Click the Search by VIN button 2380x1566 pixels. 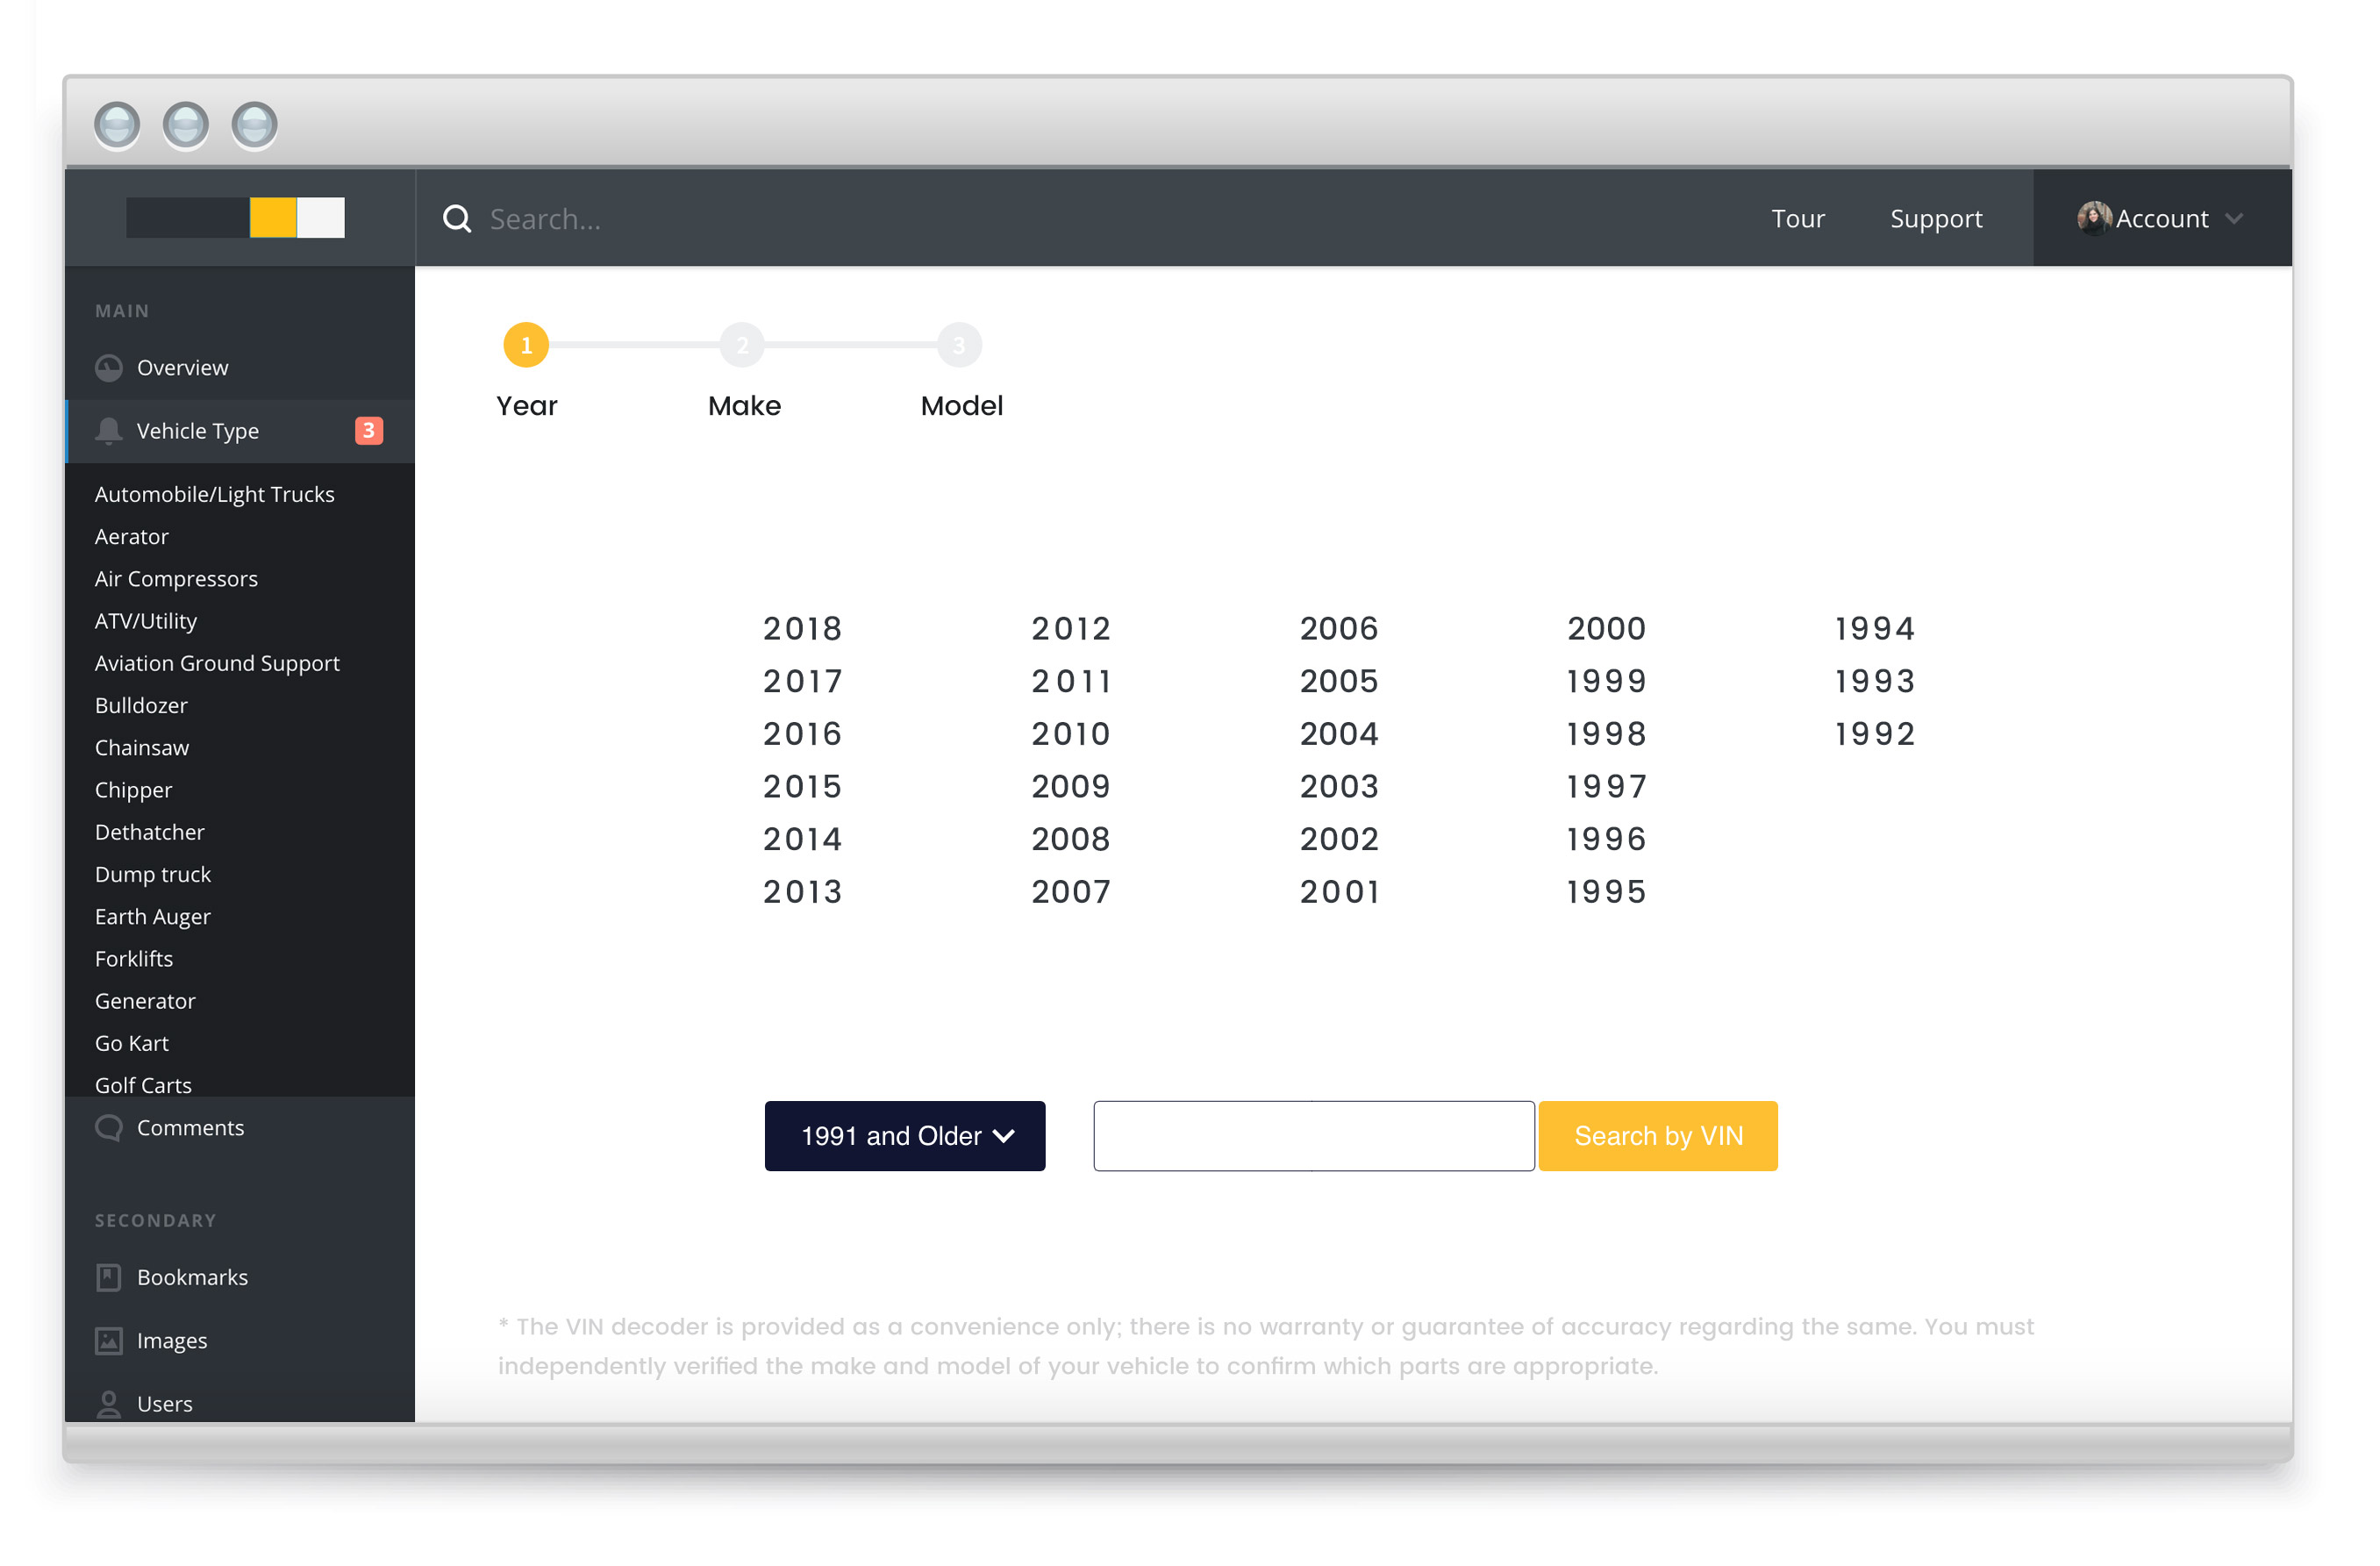coord(1656,1134)
